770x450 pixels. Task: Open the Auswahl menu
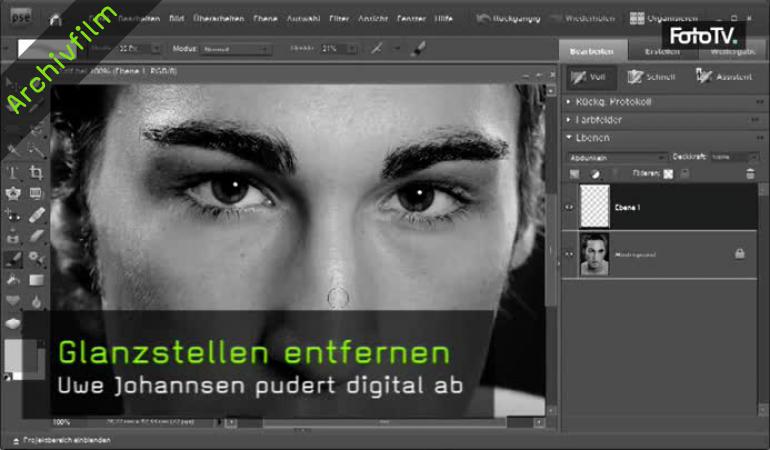coord(303,19)
